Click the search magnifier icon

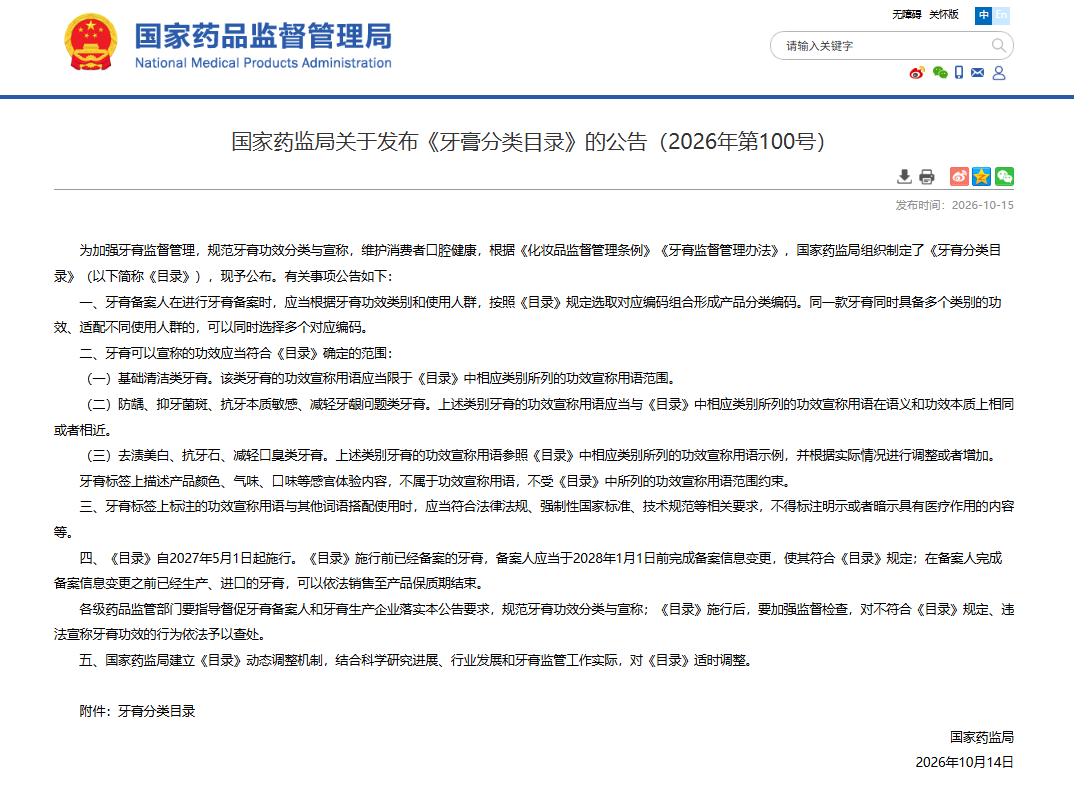999,46
